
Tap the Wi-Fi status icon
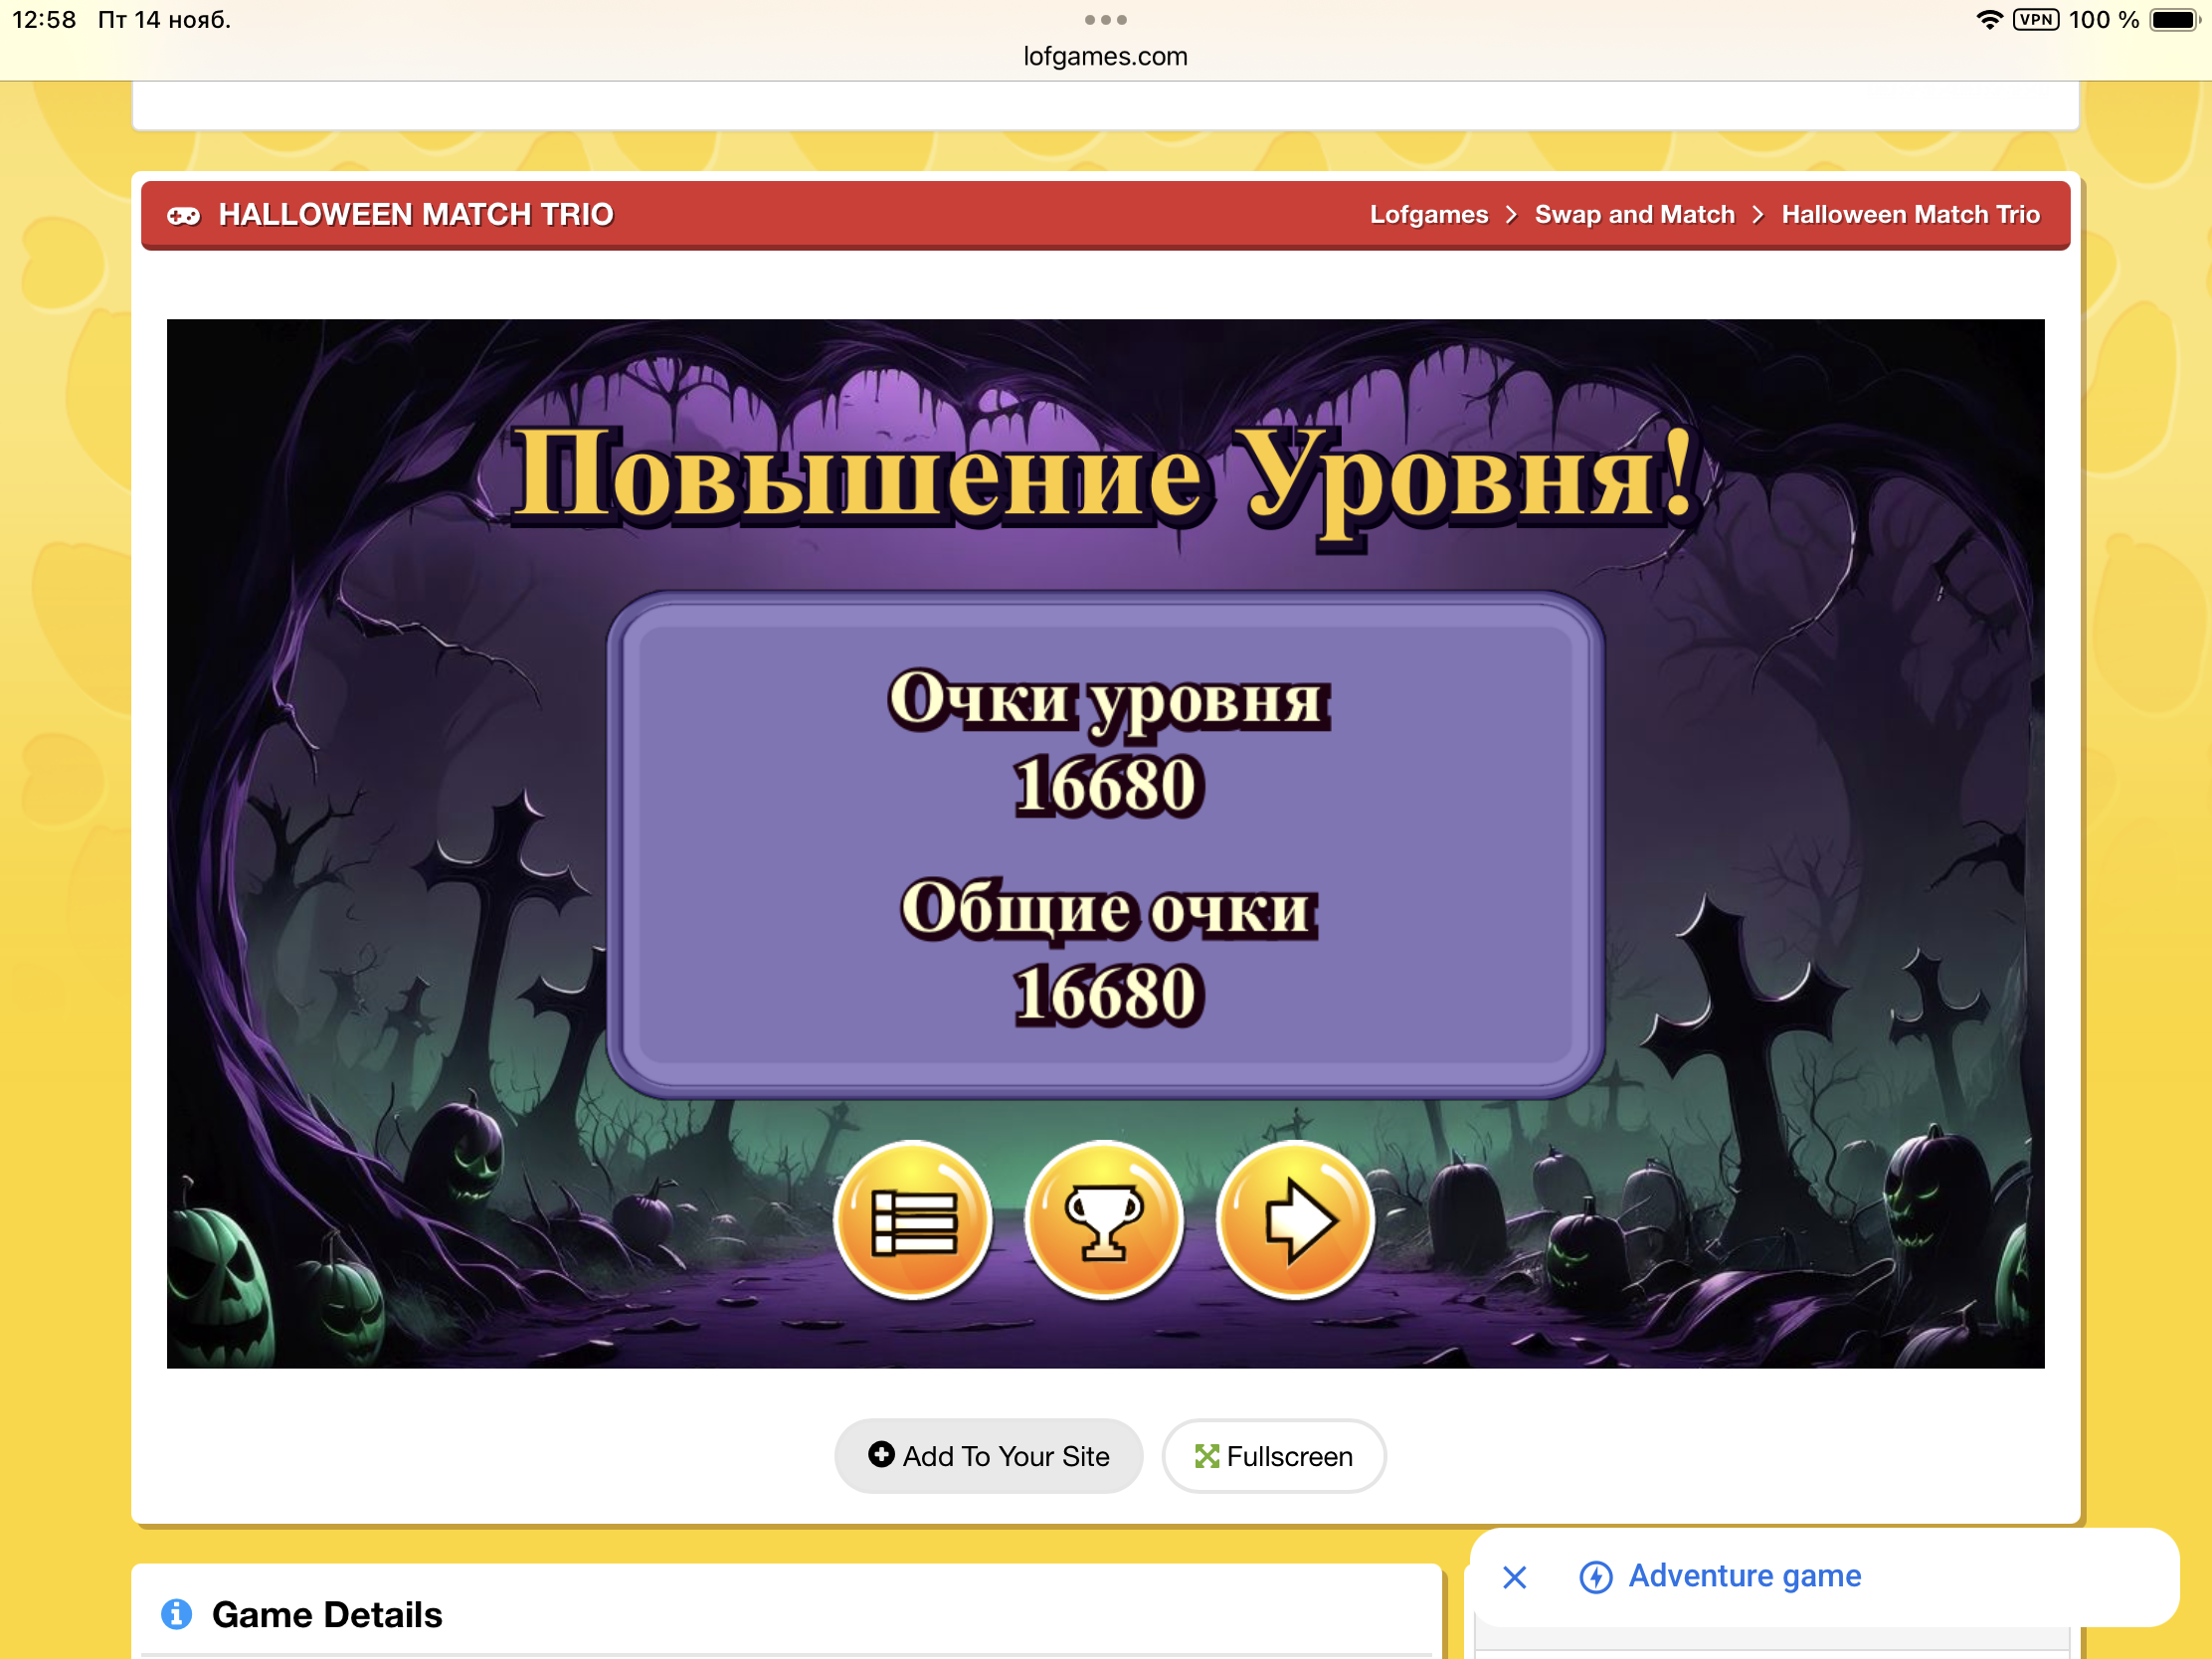click(1989, 20)
